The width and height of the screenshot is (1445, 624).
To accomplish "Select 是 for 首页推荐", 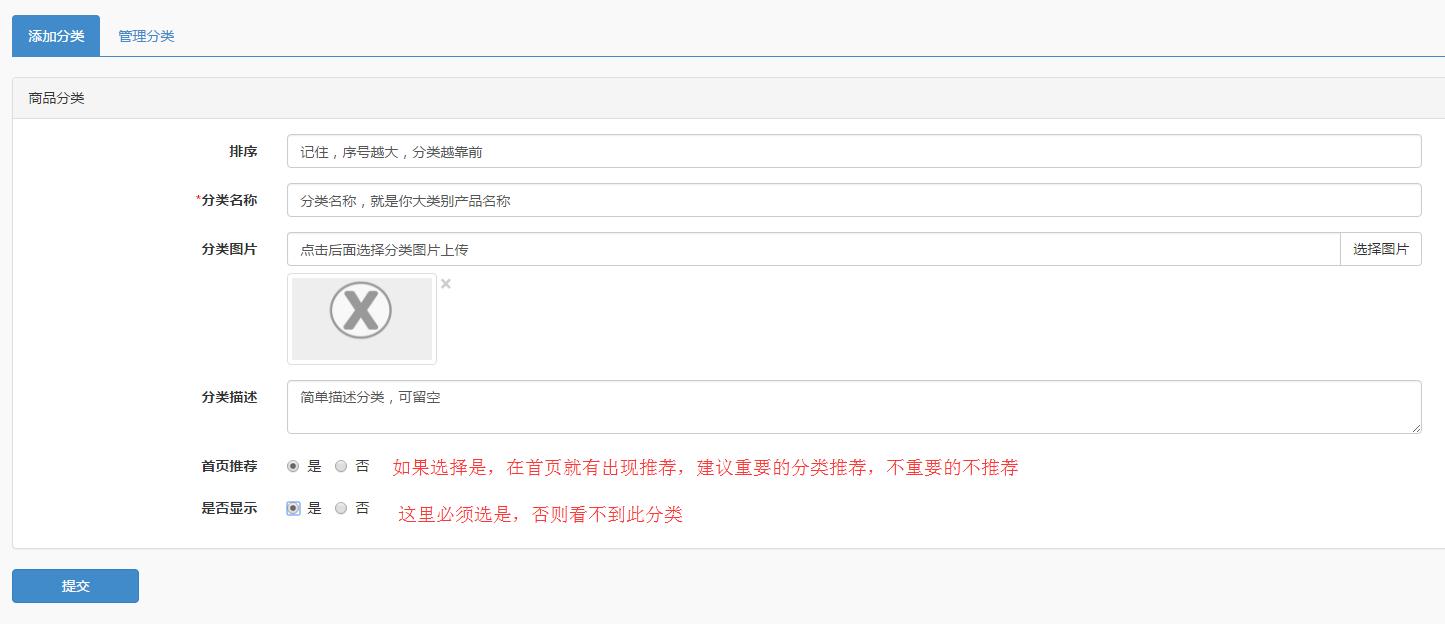I will click(x=291, y=467).
